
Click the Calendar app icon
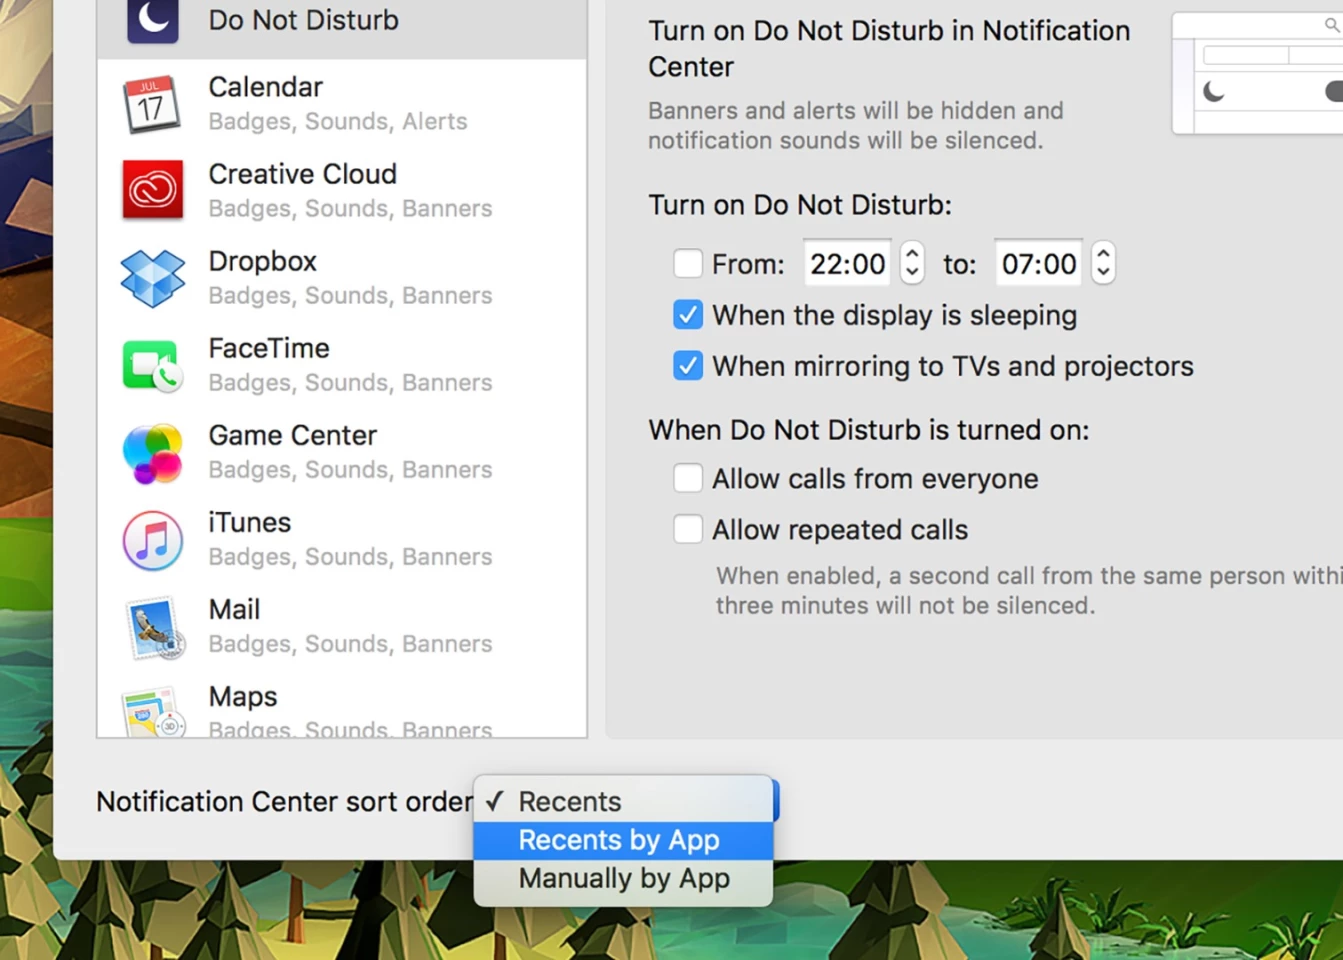click(152, 104)
